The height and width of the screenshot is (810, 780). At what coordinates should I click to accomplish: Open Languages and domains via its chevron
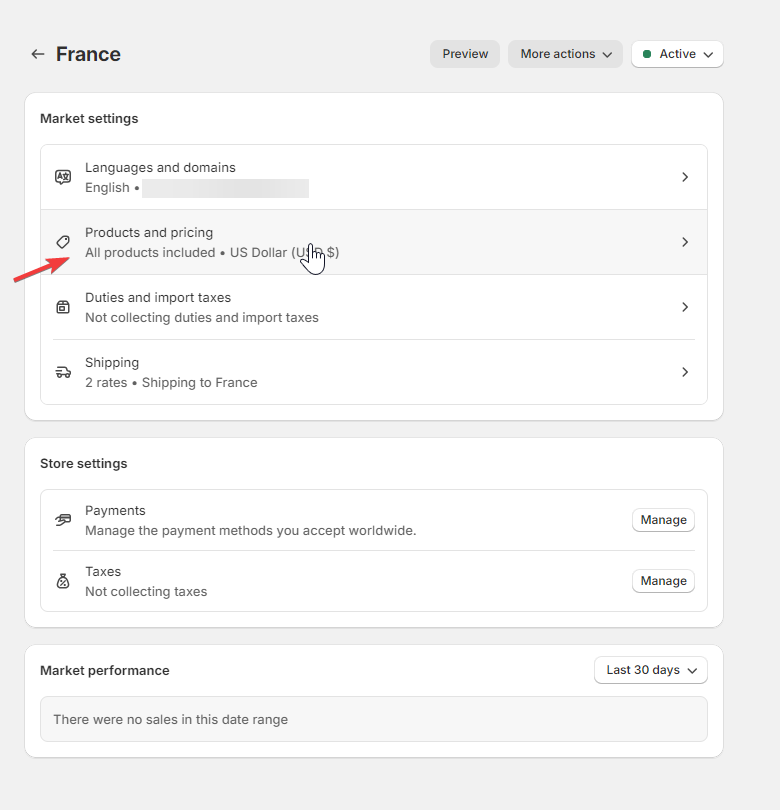click(685, 177)
